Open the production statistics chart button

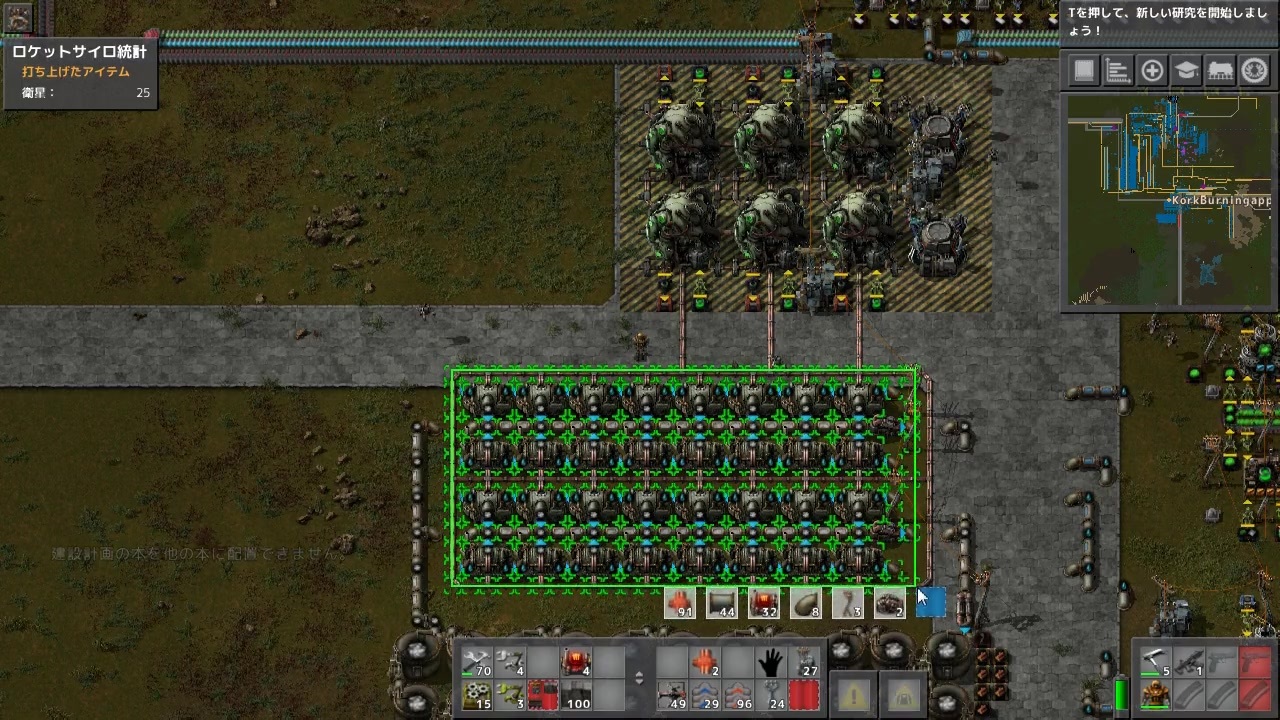coord(1118,70)
